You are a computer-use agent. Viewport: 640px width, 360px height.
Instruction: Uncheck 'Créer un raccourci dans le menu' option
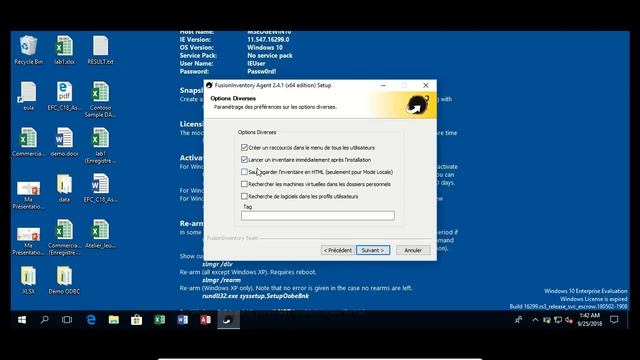(244, 147)
